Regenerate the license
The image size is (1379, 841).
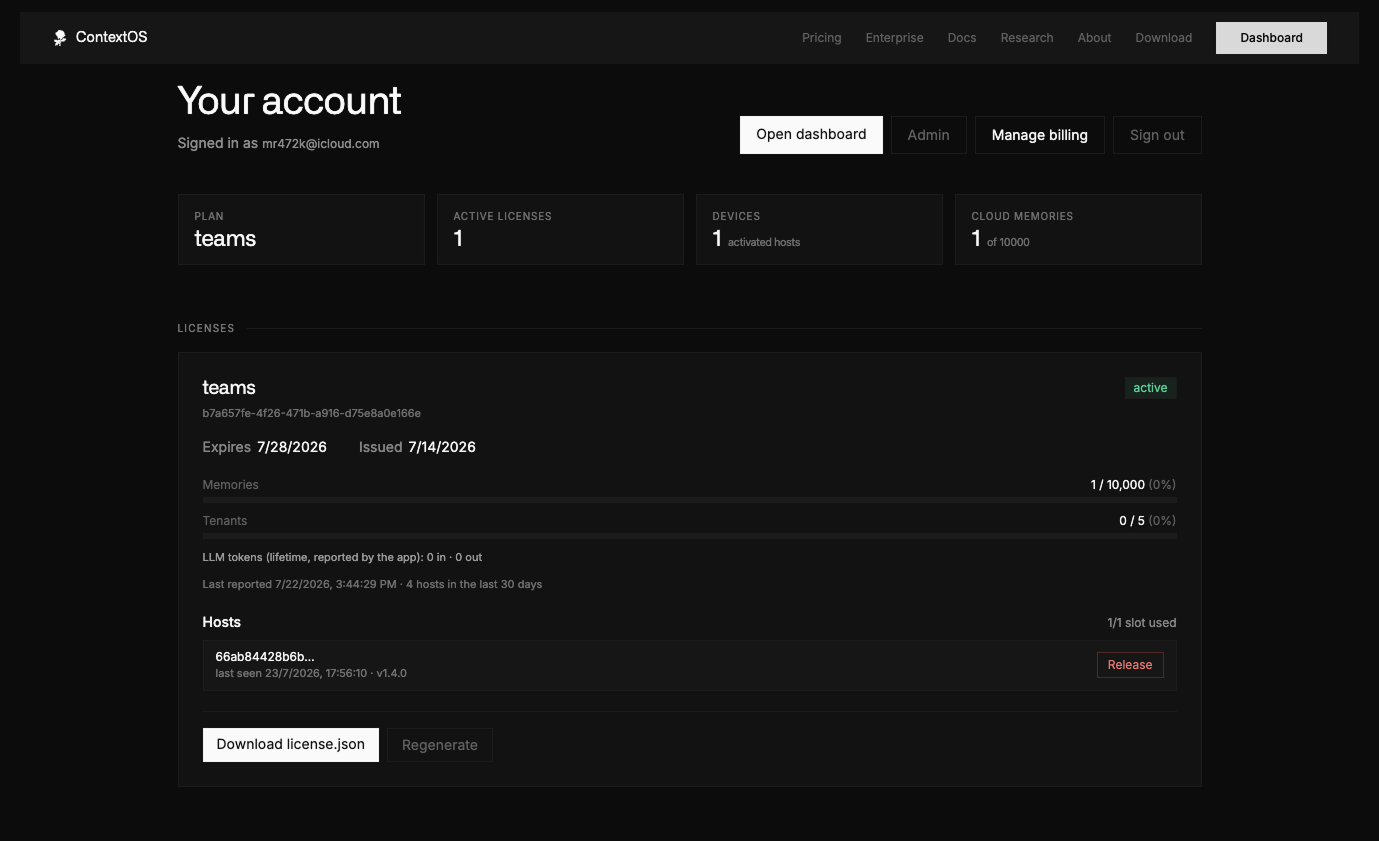[440, 745]
